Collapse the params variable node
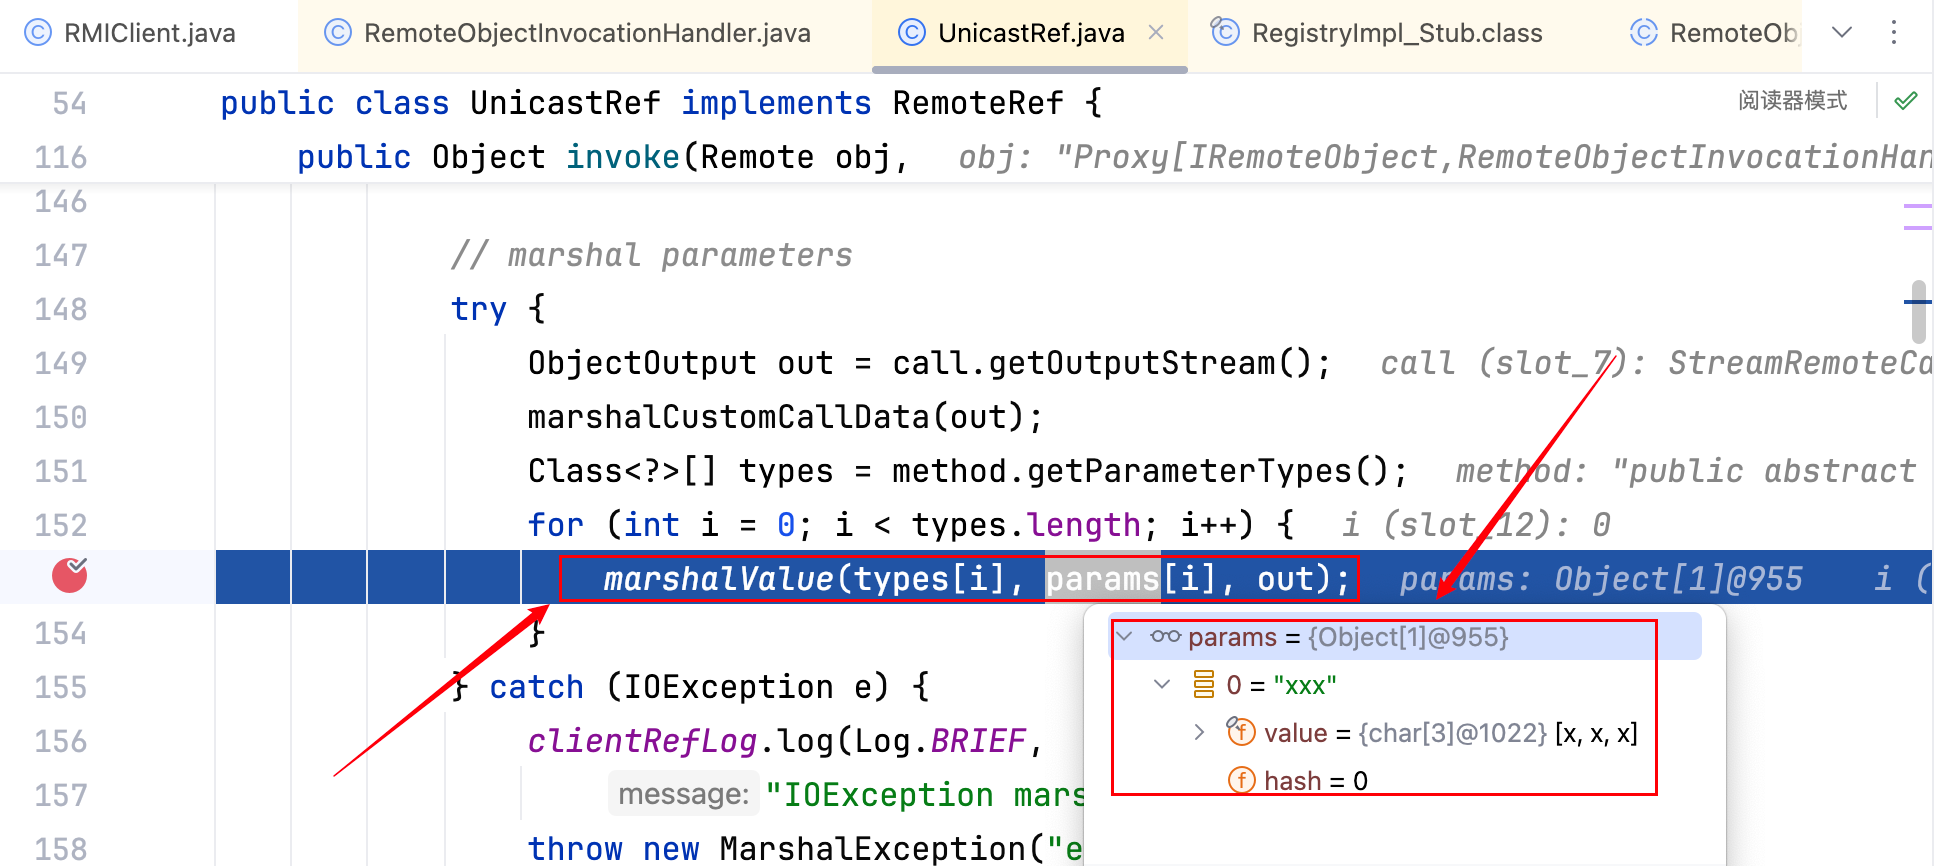Viewport: 1934px width, 866px height. [1125, 637]
